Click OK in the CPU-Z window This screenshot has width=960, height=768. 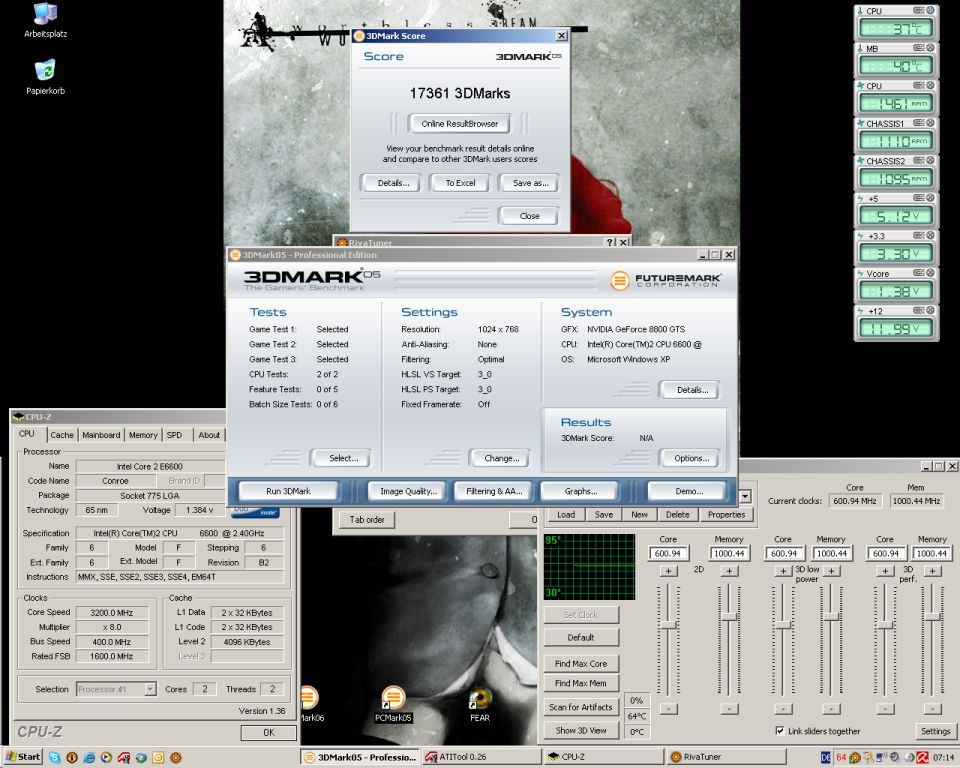[x=269, y=732]
